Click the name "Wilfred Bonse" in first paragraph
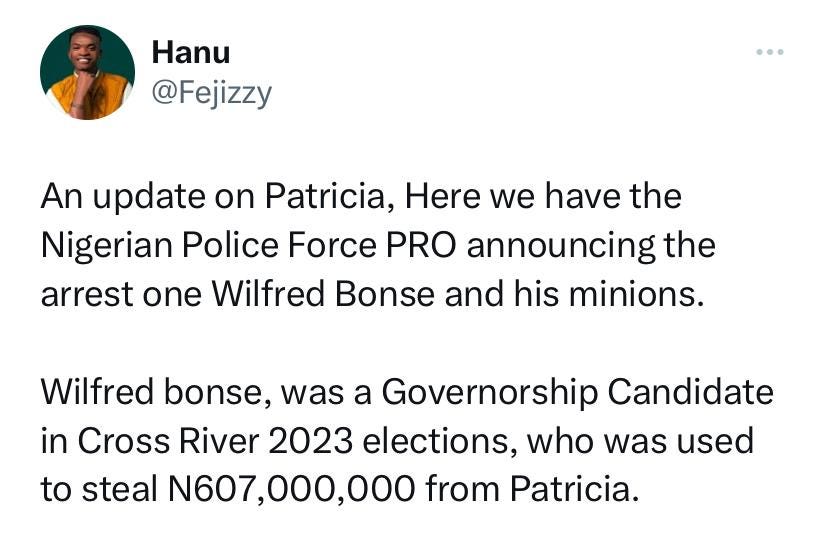Image resolution: width=828 pixels, height=558 pixels. [x=323, y=294]
